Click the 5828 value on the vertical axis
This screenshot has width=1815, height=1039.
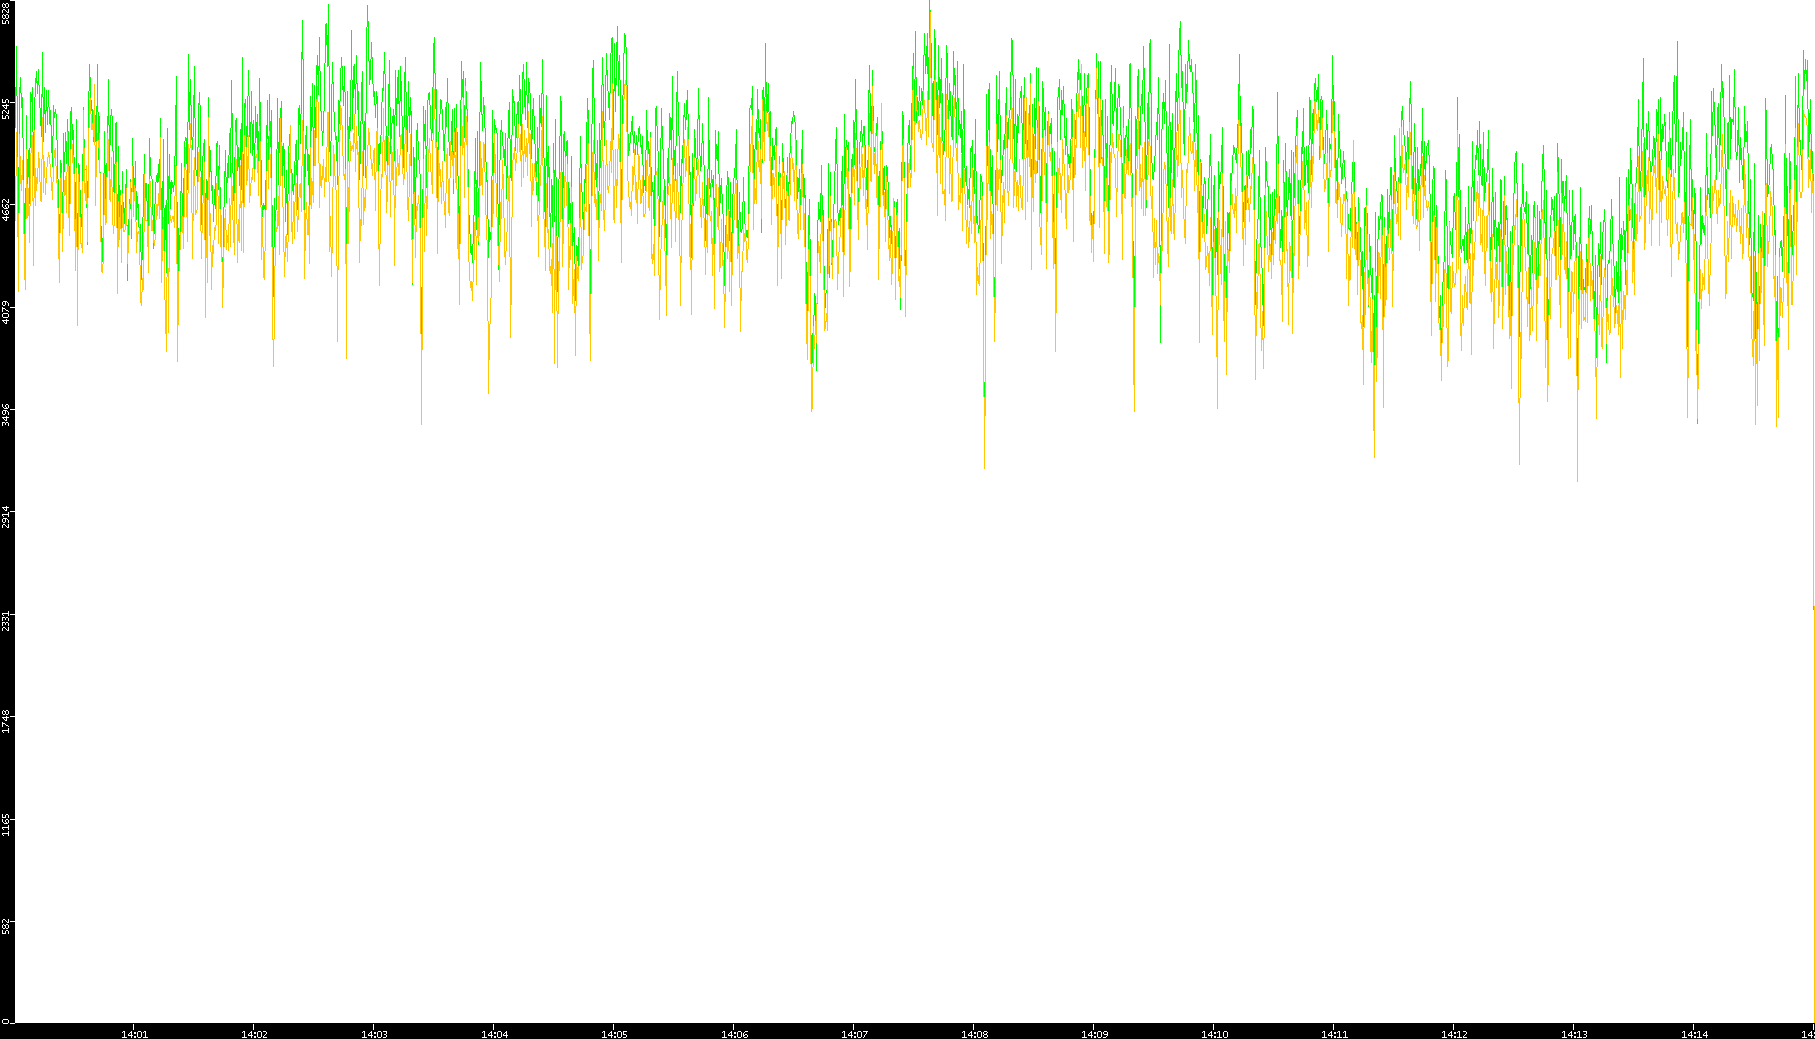coord(7,13)
